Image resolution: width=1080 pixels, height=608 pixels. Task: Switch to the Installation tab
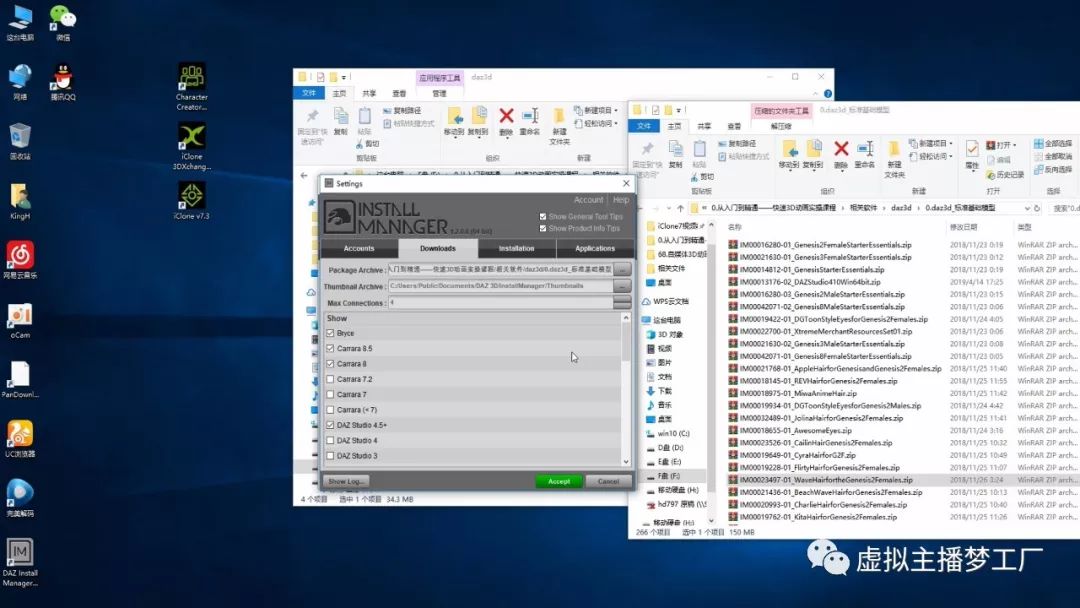click(517, 249)
